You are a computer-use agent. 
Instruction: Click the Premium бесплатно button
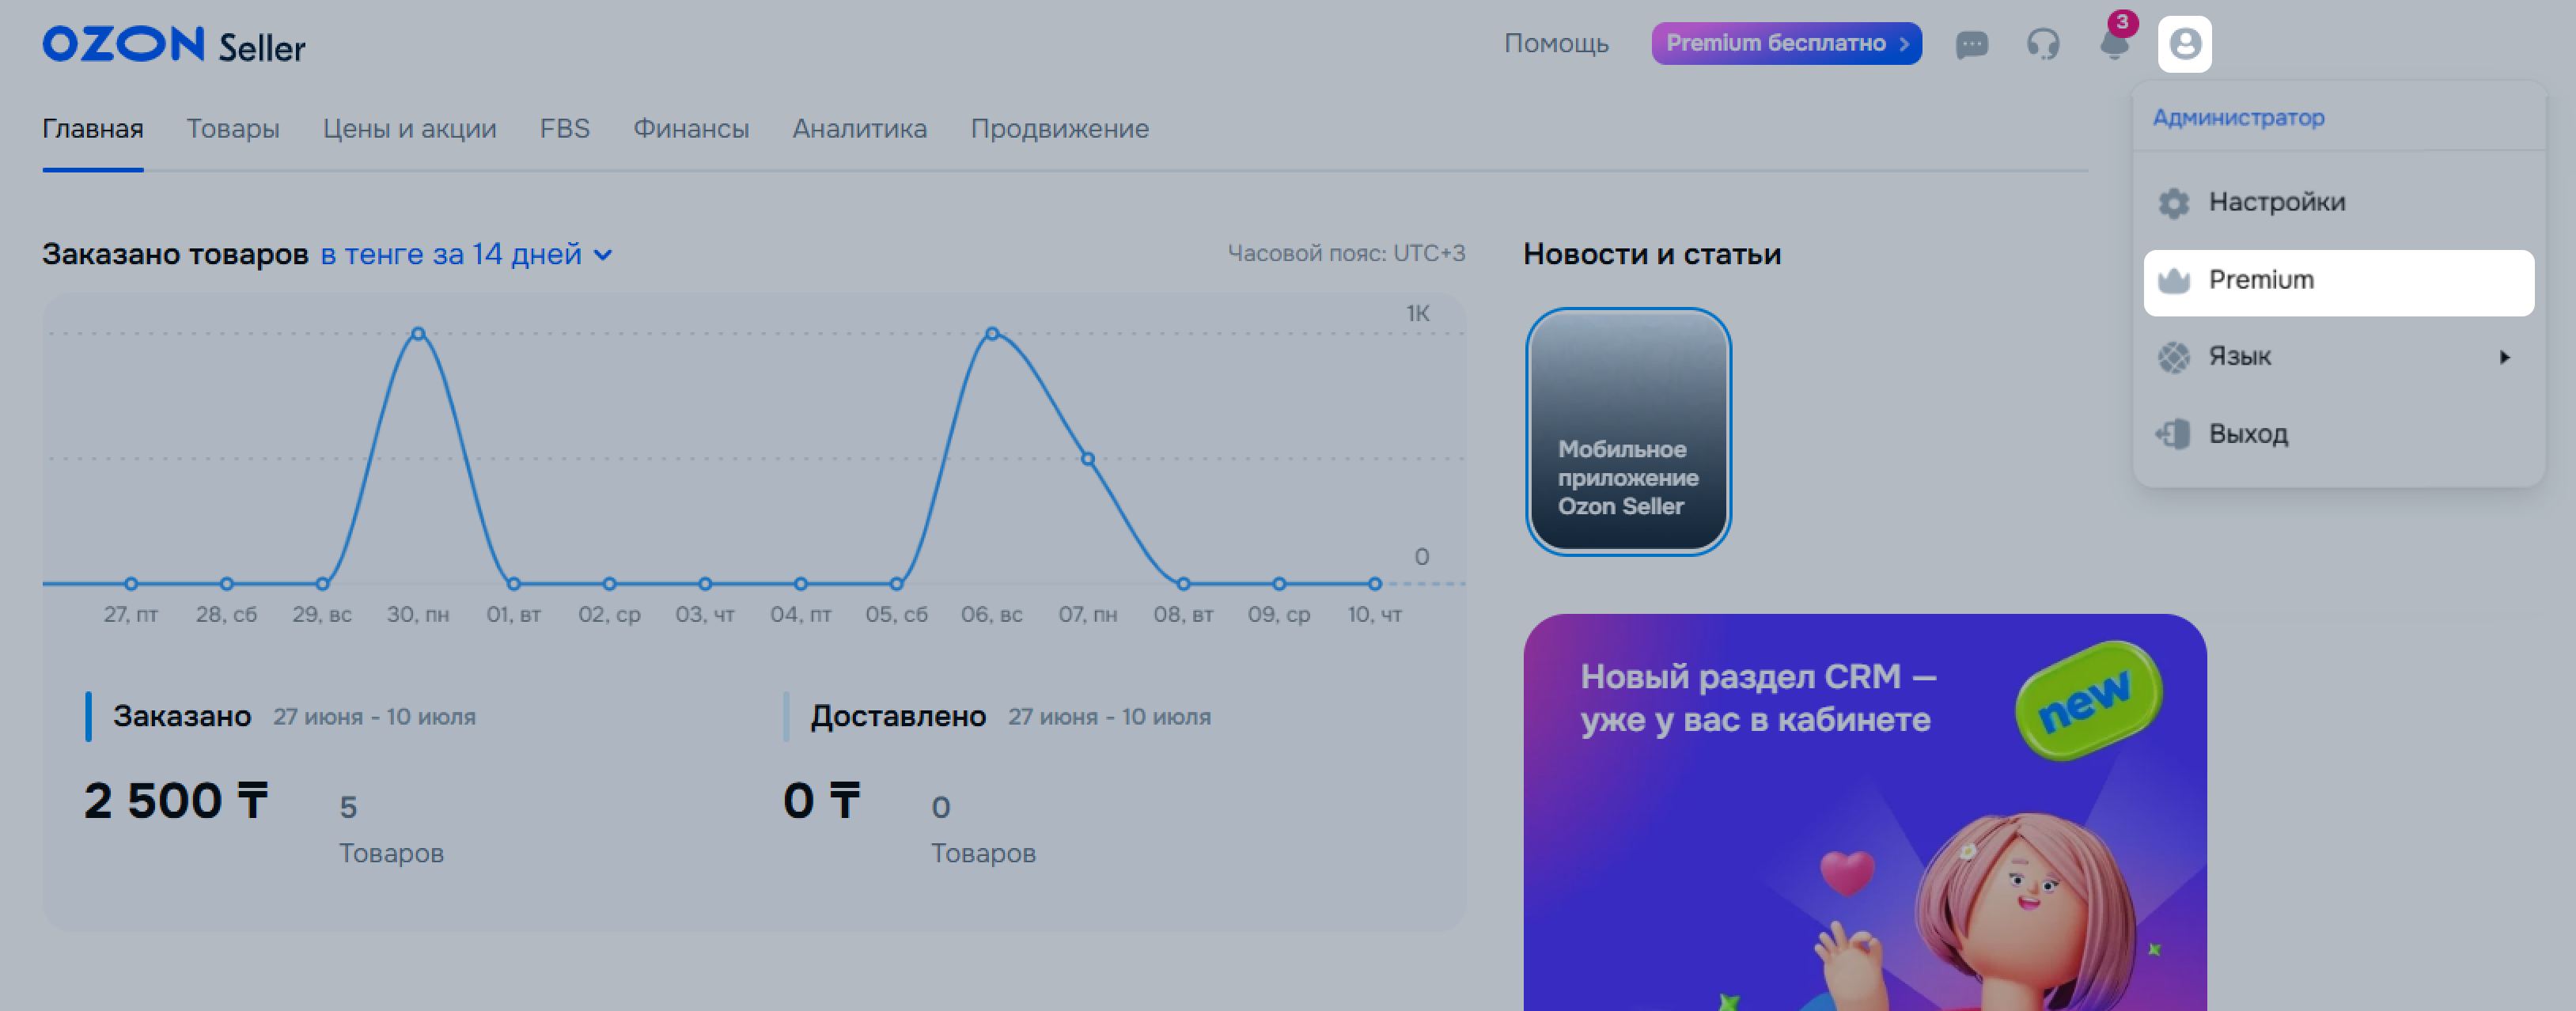(x=1786, y=44)
